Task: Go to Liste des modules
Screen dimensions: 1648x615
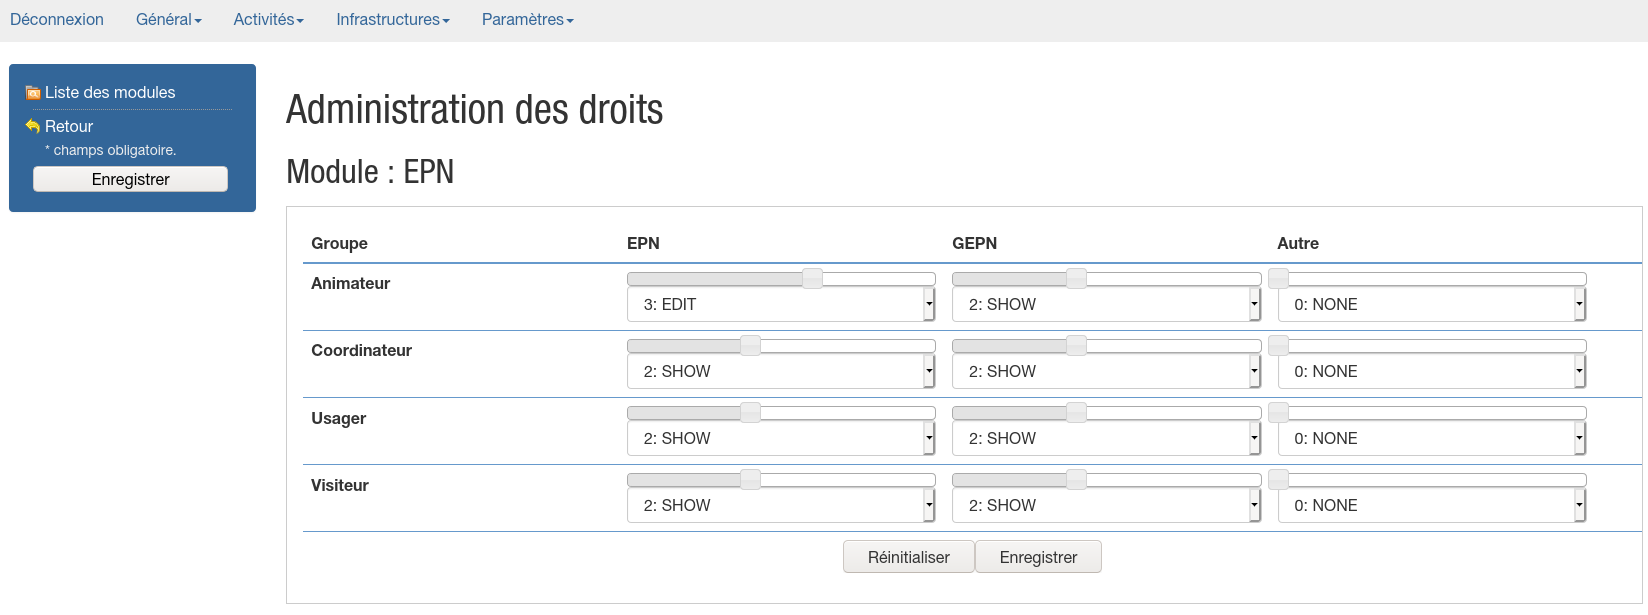Action: tap(110, 93)
